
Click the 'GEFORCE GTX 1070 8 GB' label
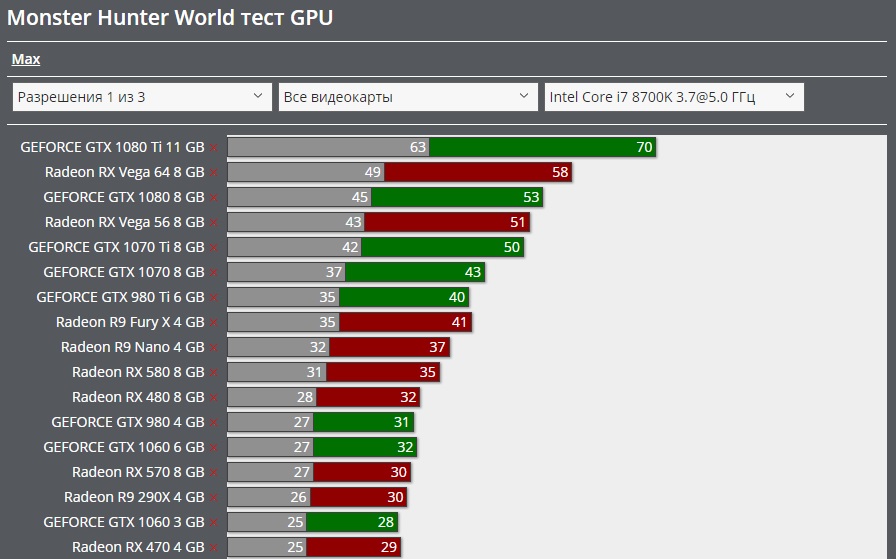tap(123, 272)
